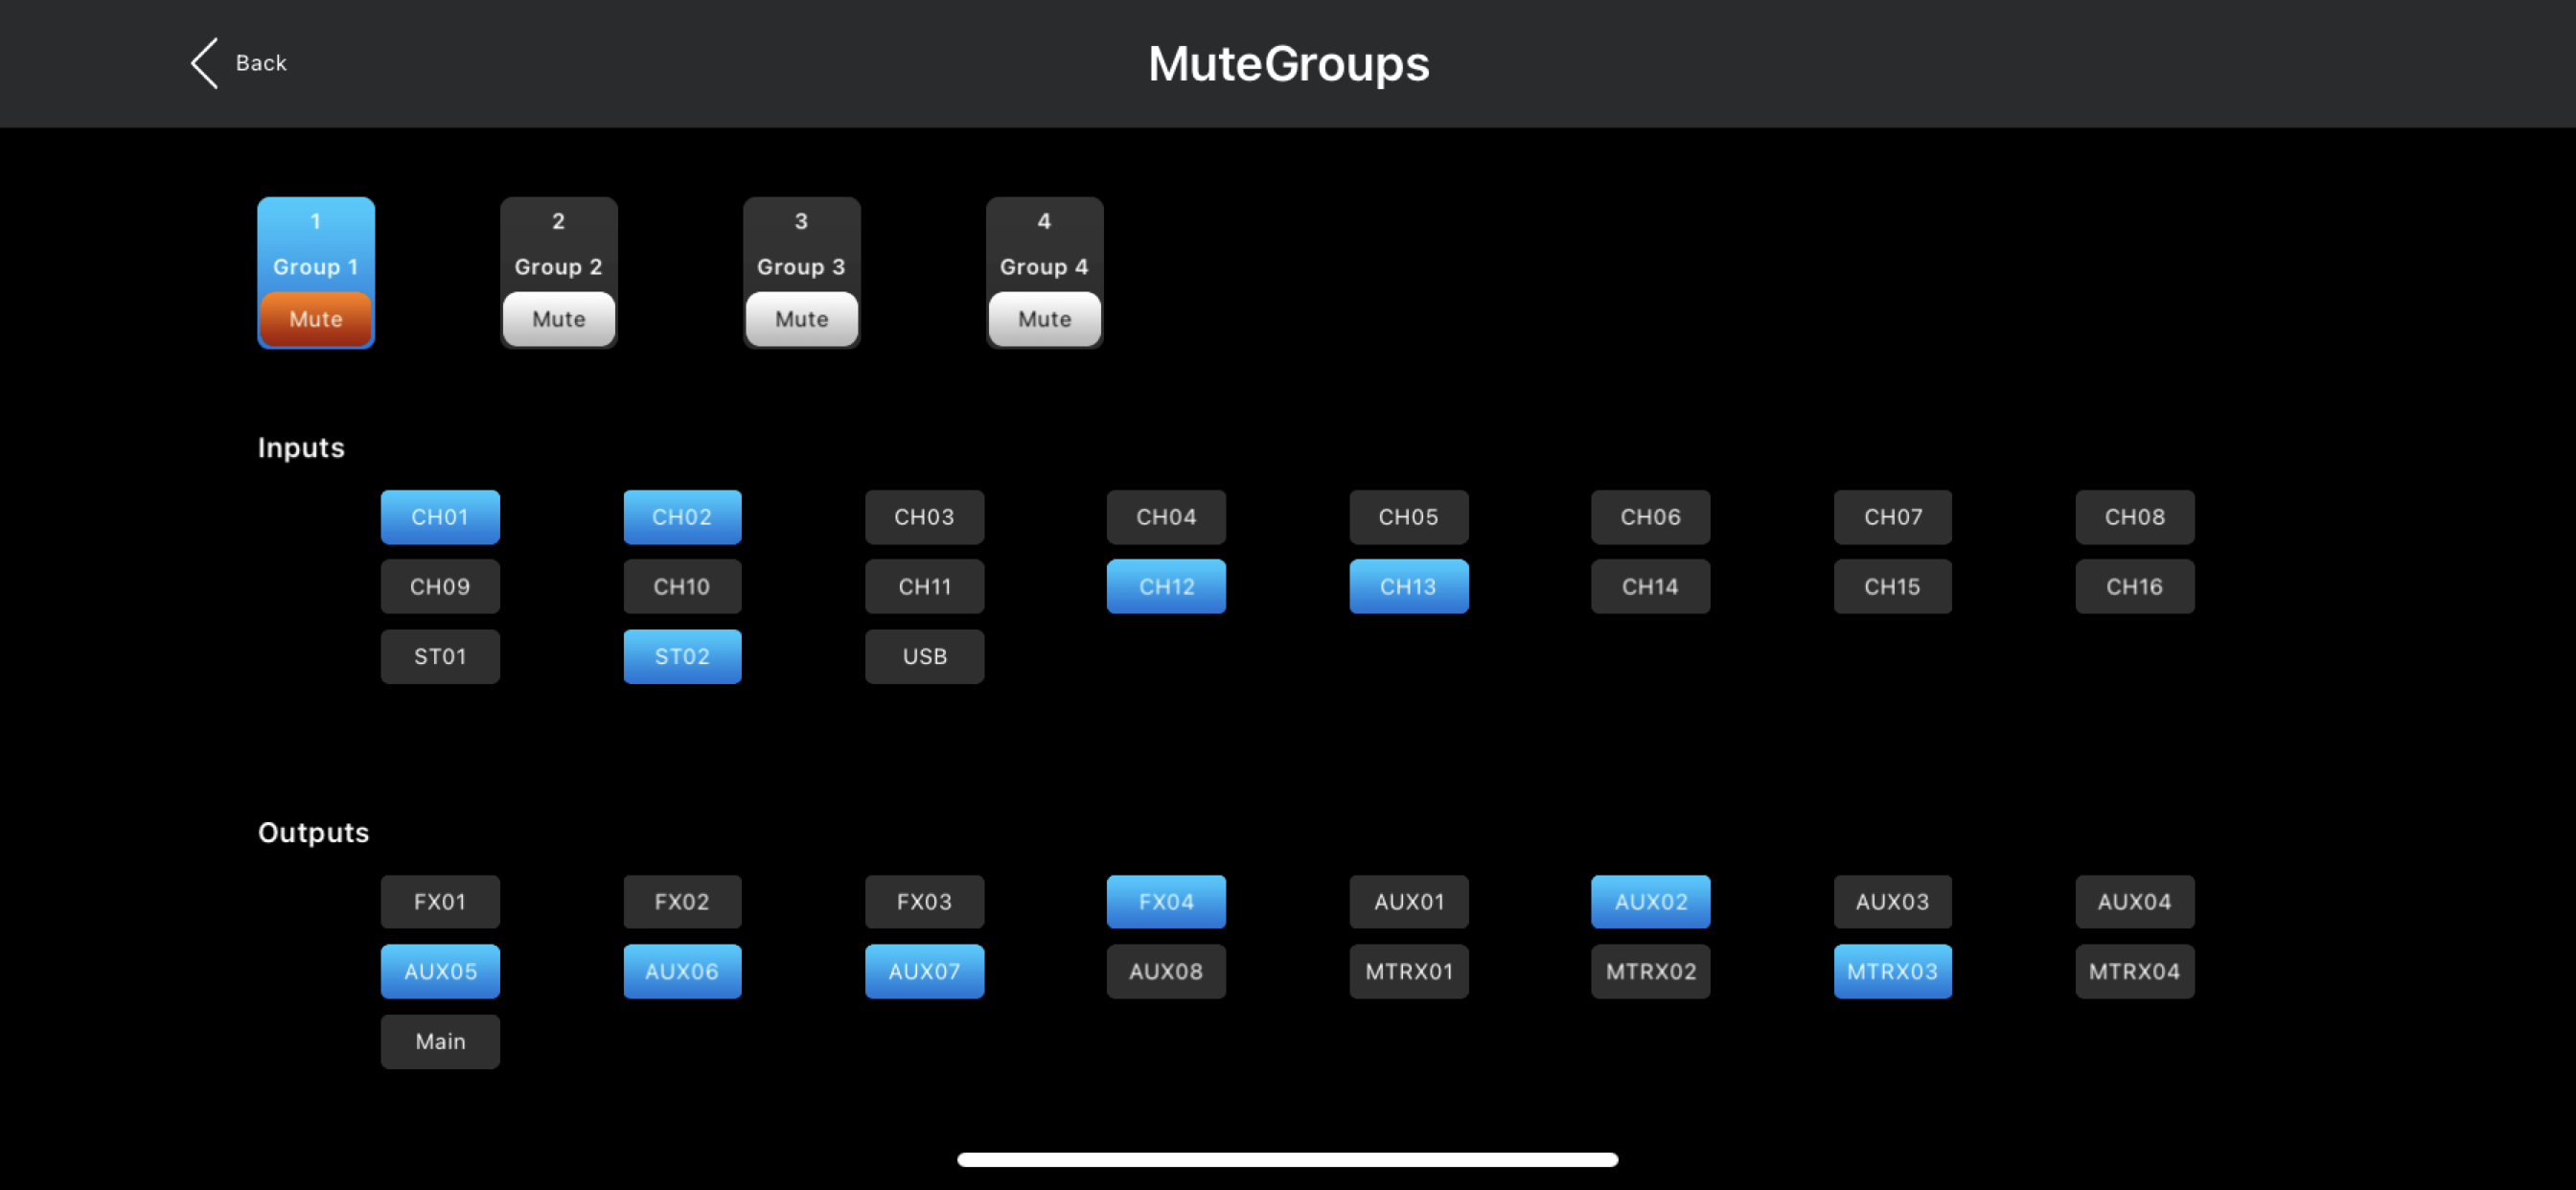Image resolution: width=2576 pixels, height=1190 pixels.
Task: Remove MTRX03 from the mute group
Action: coord(1892,972)
